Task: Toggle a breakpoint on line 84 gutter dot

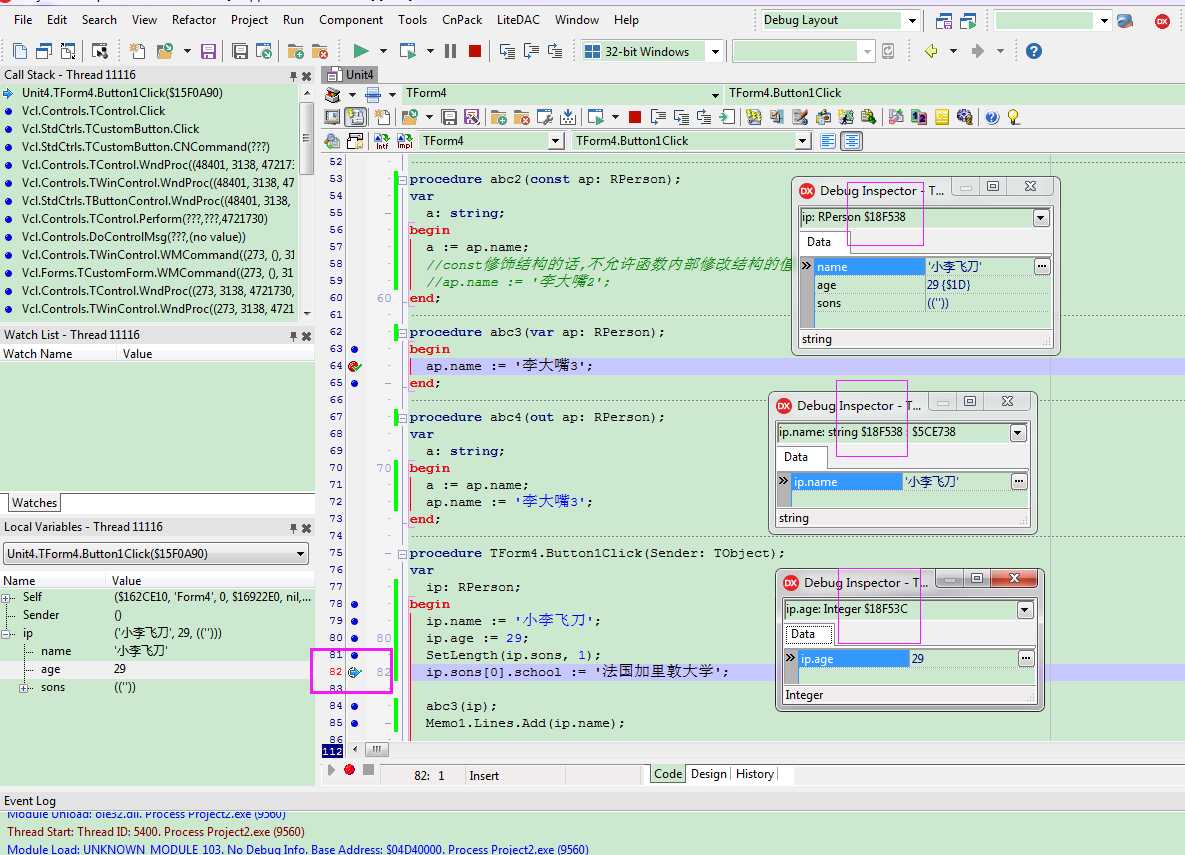Action: point(354,706)
